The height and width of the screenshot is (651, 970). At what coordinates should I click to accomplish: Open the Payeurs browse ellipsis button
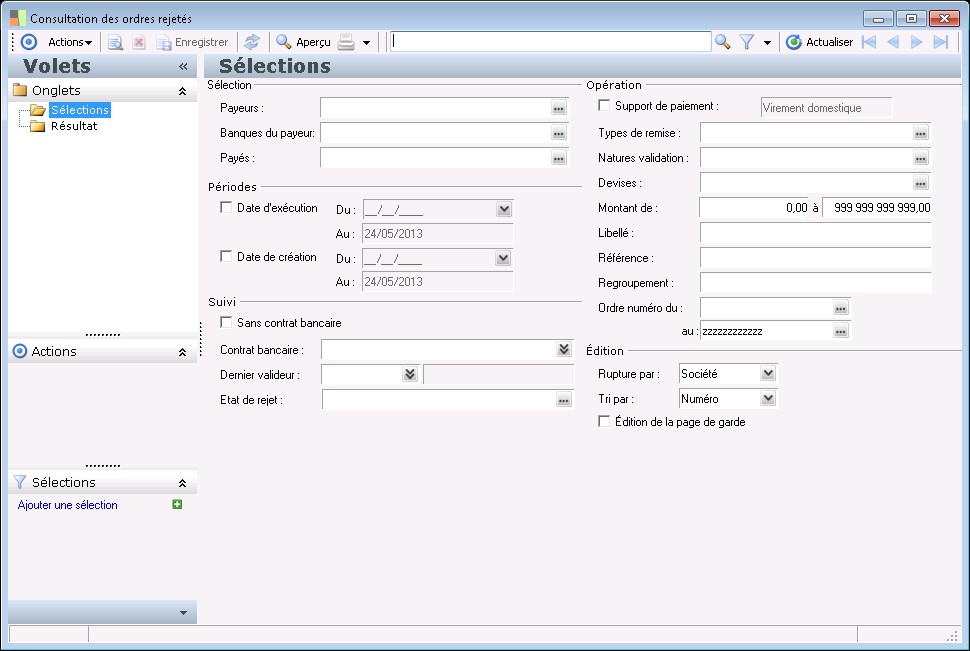point(558,108)
